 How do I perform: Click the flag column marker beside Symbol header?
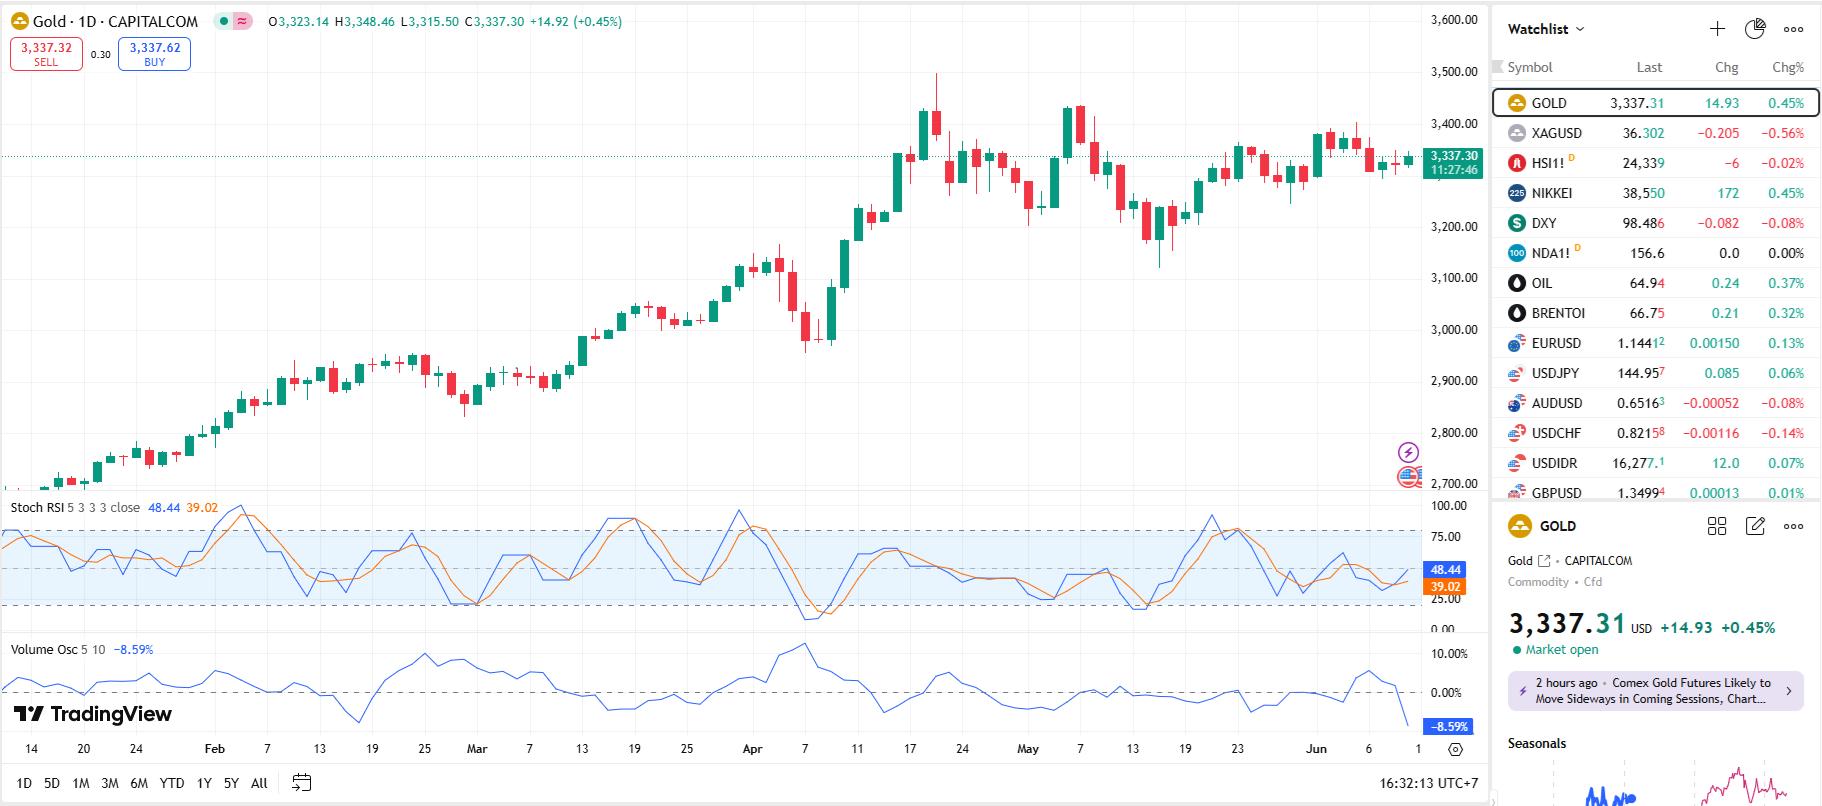coord(1498,67)
